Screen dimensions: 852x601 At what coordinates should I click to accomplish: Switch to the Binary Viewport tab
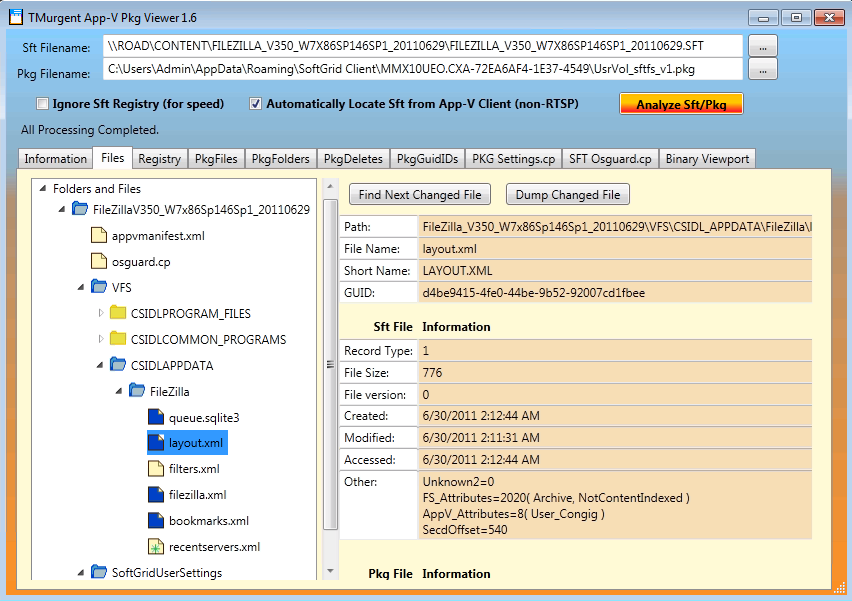(x=707, y=159)
